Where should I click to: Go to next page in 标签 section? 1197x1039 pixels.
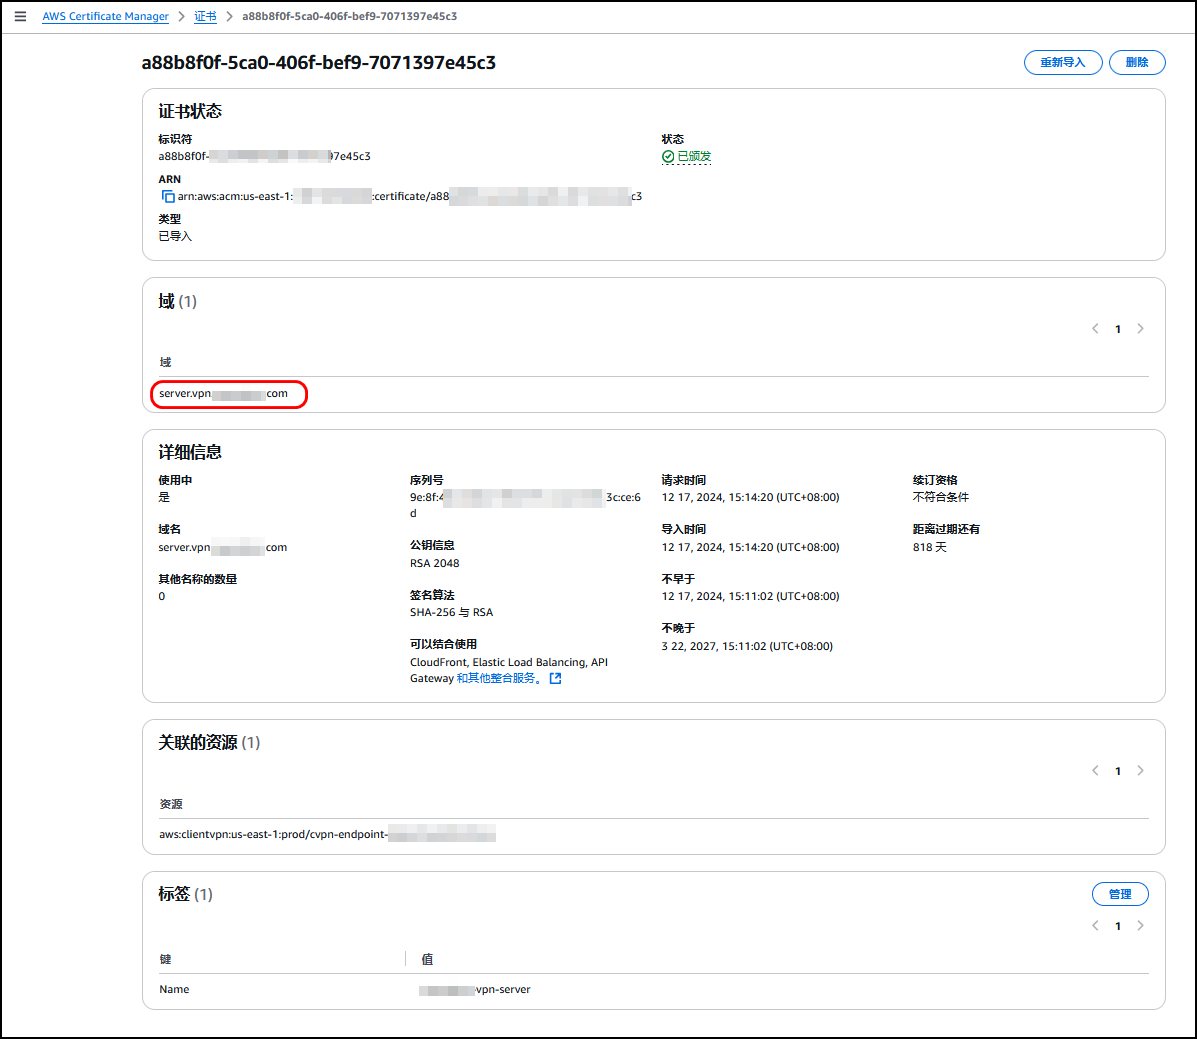click(x=1141, y=926)
